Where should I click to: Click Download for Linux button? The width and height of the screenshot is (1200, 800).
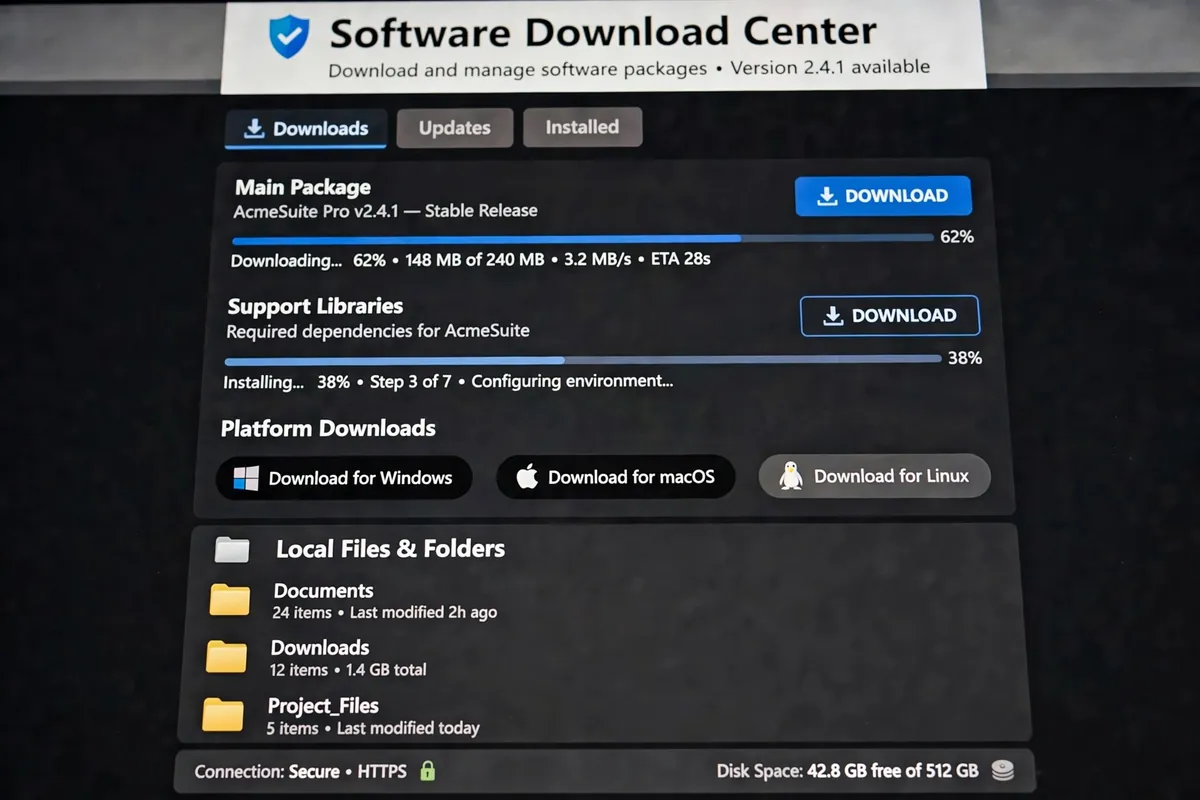pos(875,476)
